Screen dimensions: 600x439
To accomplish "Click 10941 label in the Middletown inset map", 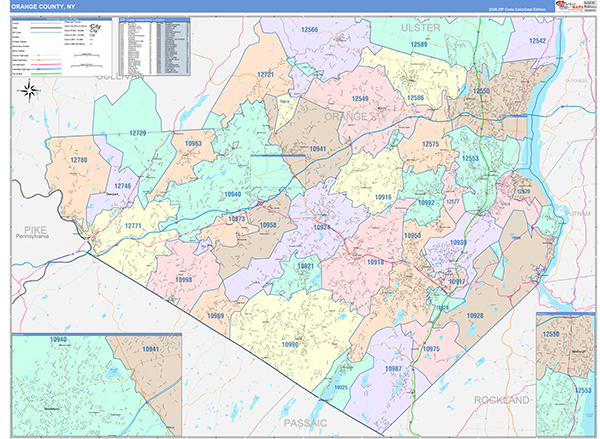I will (x=150, y=349).
